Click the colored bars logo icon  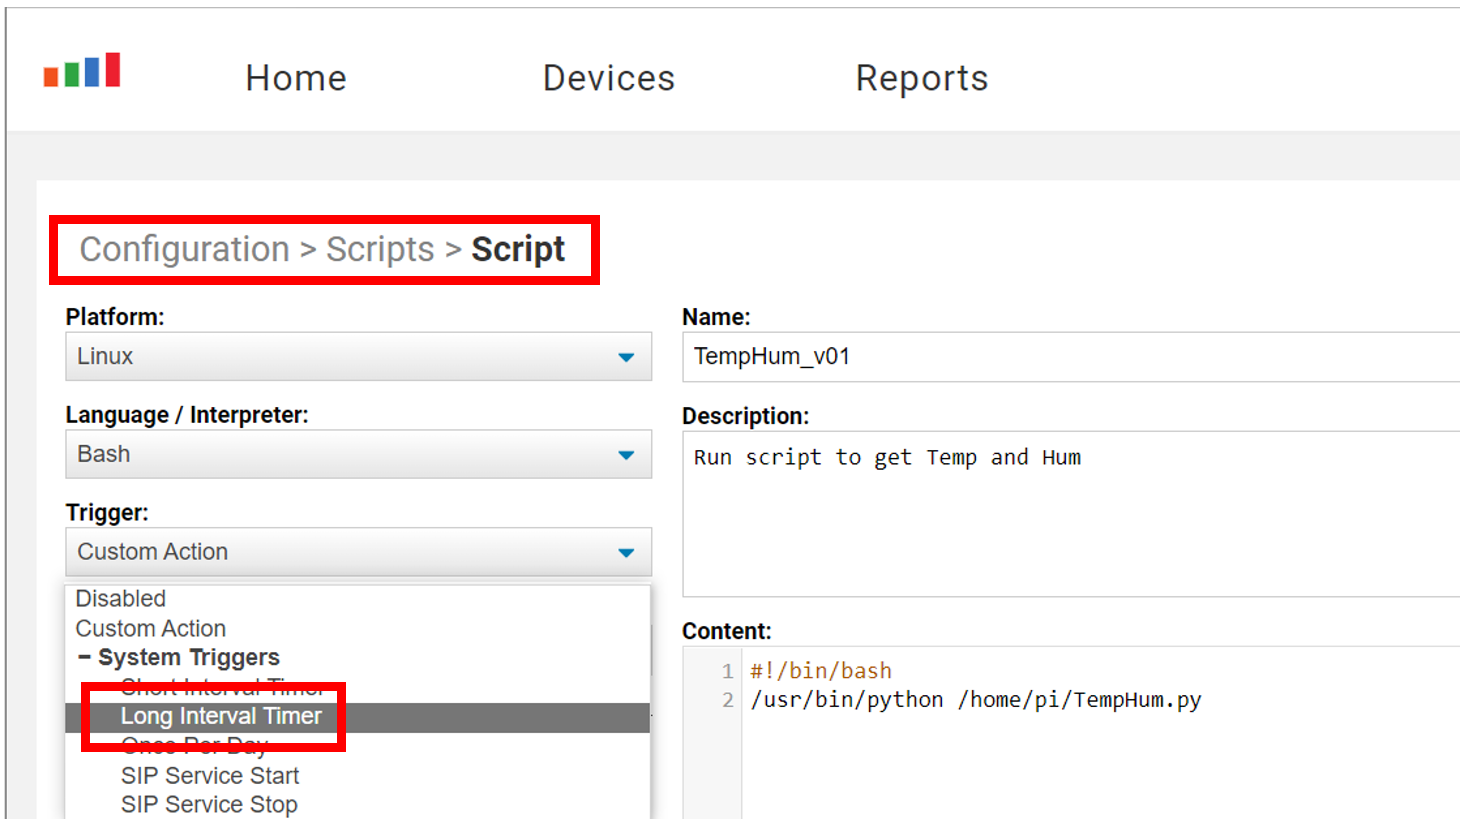82,70
